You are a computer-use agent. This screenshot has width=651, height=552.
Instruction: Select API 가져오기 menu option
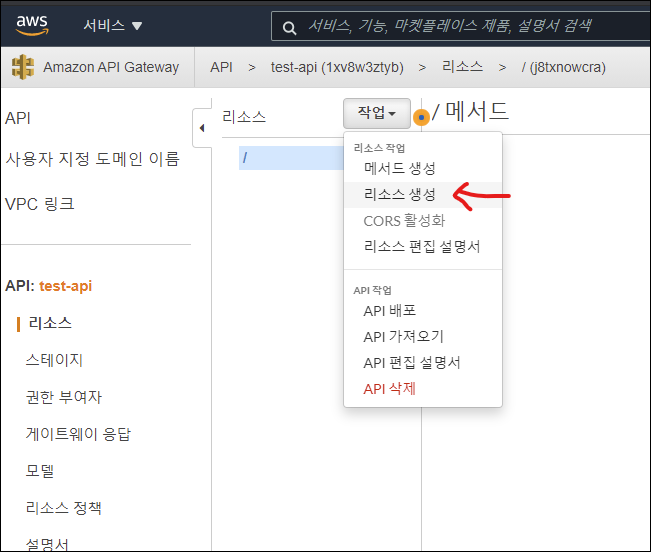click(x=403, y=337)
